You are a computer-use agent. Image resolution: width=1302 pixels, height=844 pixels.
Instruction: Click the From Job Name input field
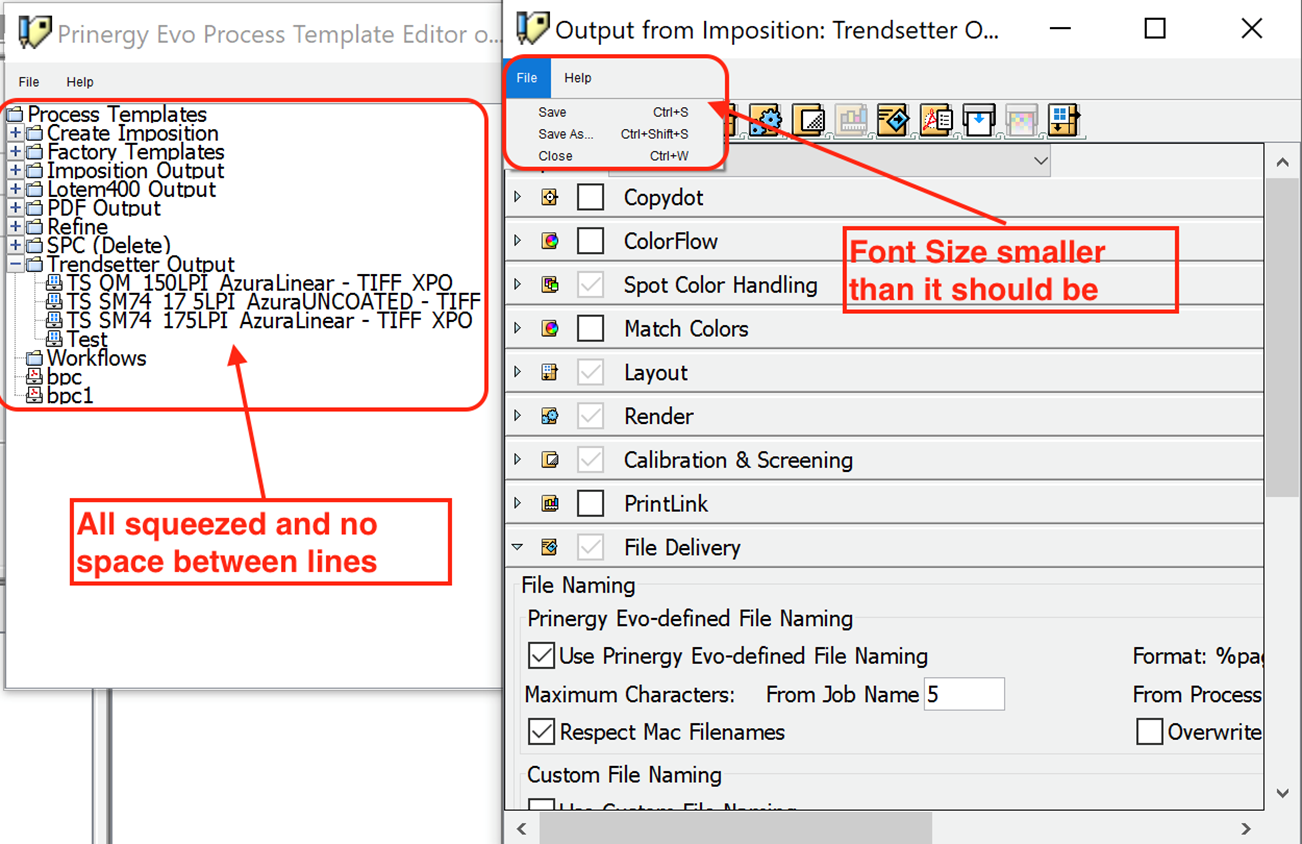(964, 694)
